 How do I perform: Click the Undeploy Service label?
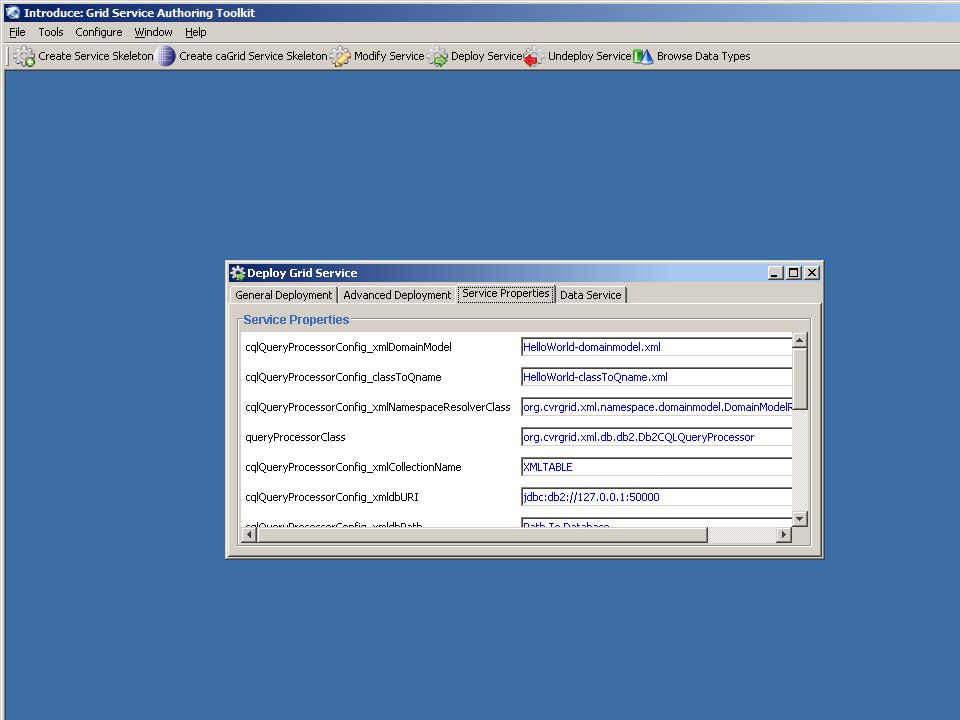[589, 56]
